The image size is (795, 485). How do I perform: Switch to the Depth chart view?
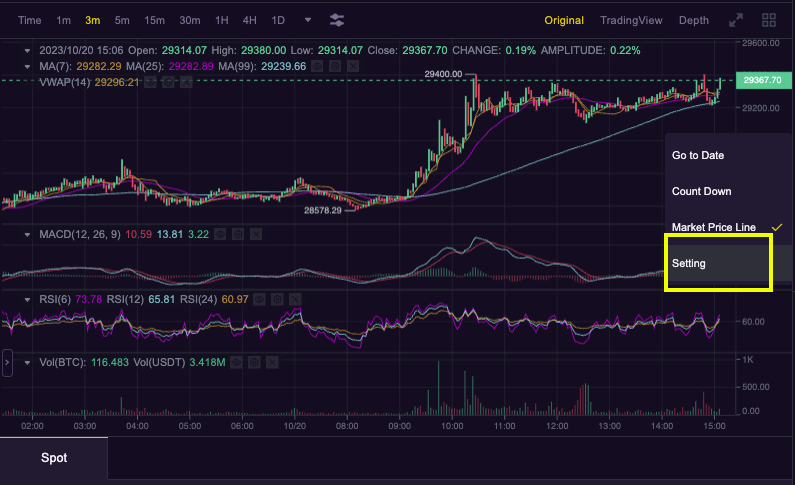693,20
